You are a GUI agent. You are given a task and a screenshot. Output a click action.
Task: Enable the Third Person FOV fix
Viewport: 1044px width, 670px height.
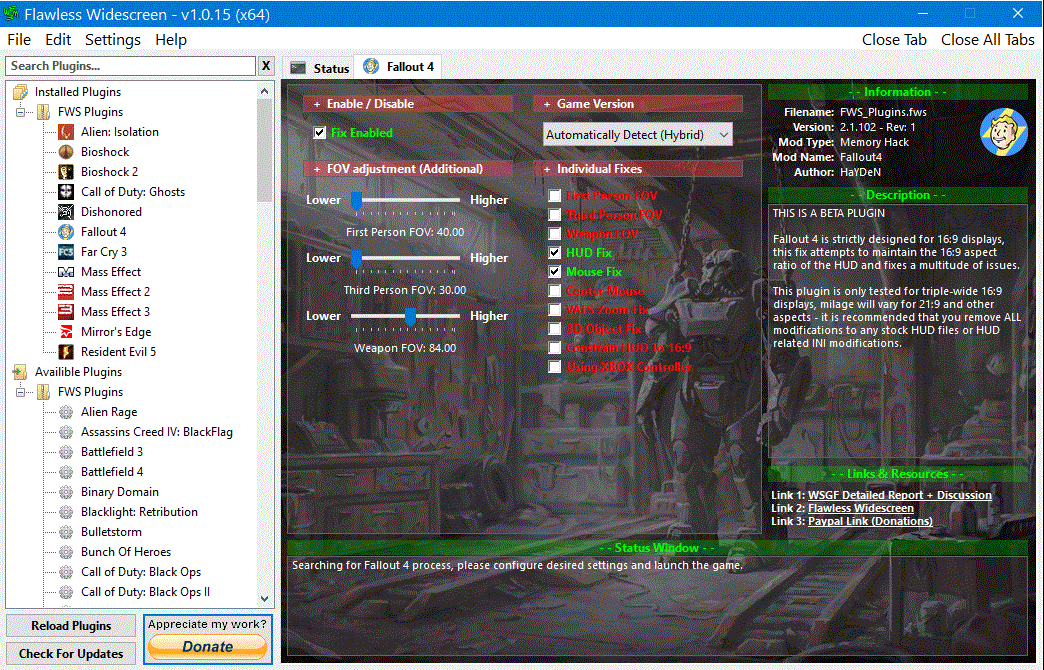[x=555, y=214]
